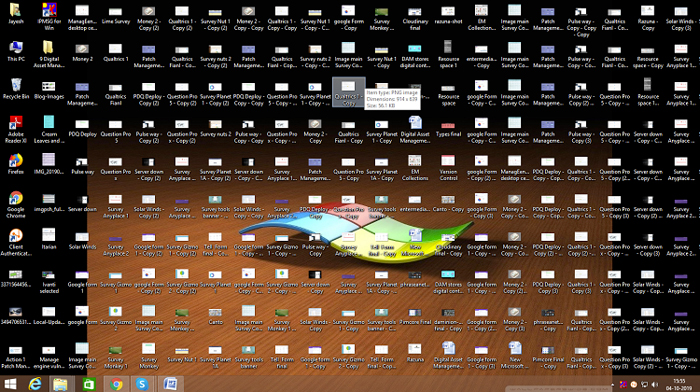Open the Windows Start button
Screen dimensions: 700x392
10,384
